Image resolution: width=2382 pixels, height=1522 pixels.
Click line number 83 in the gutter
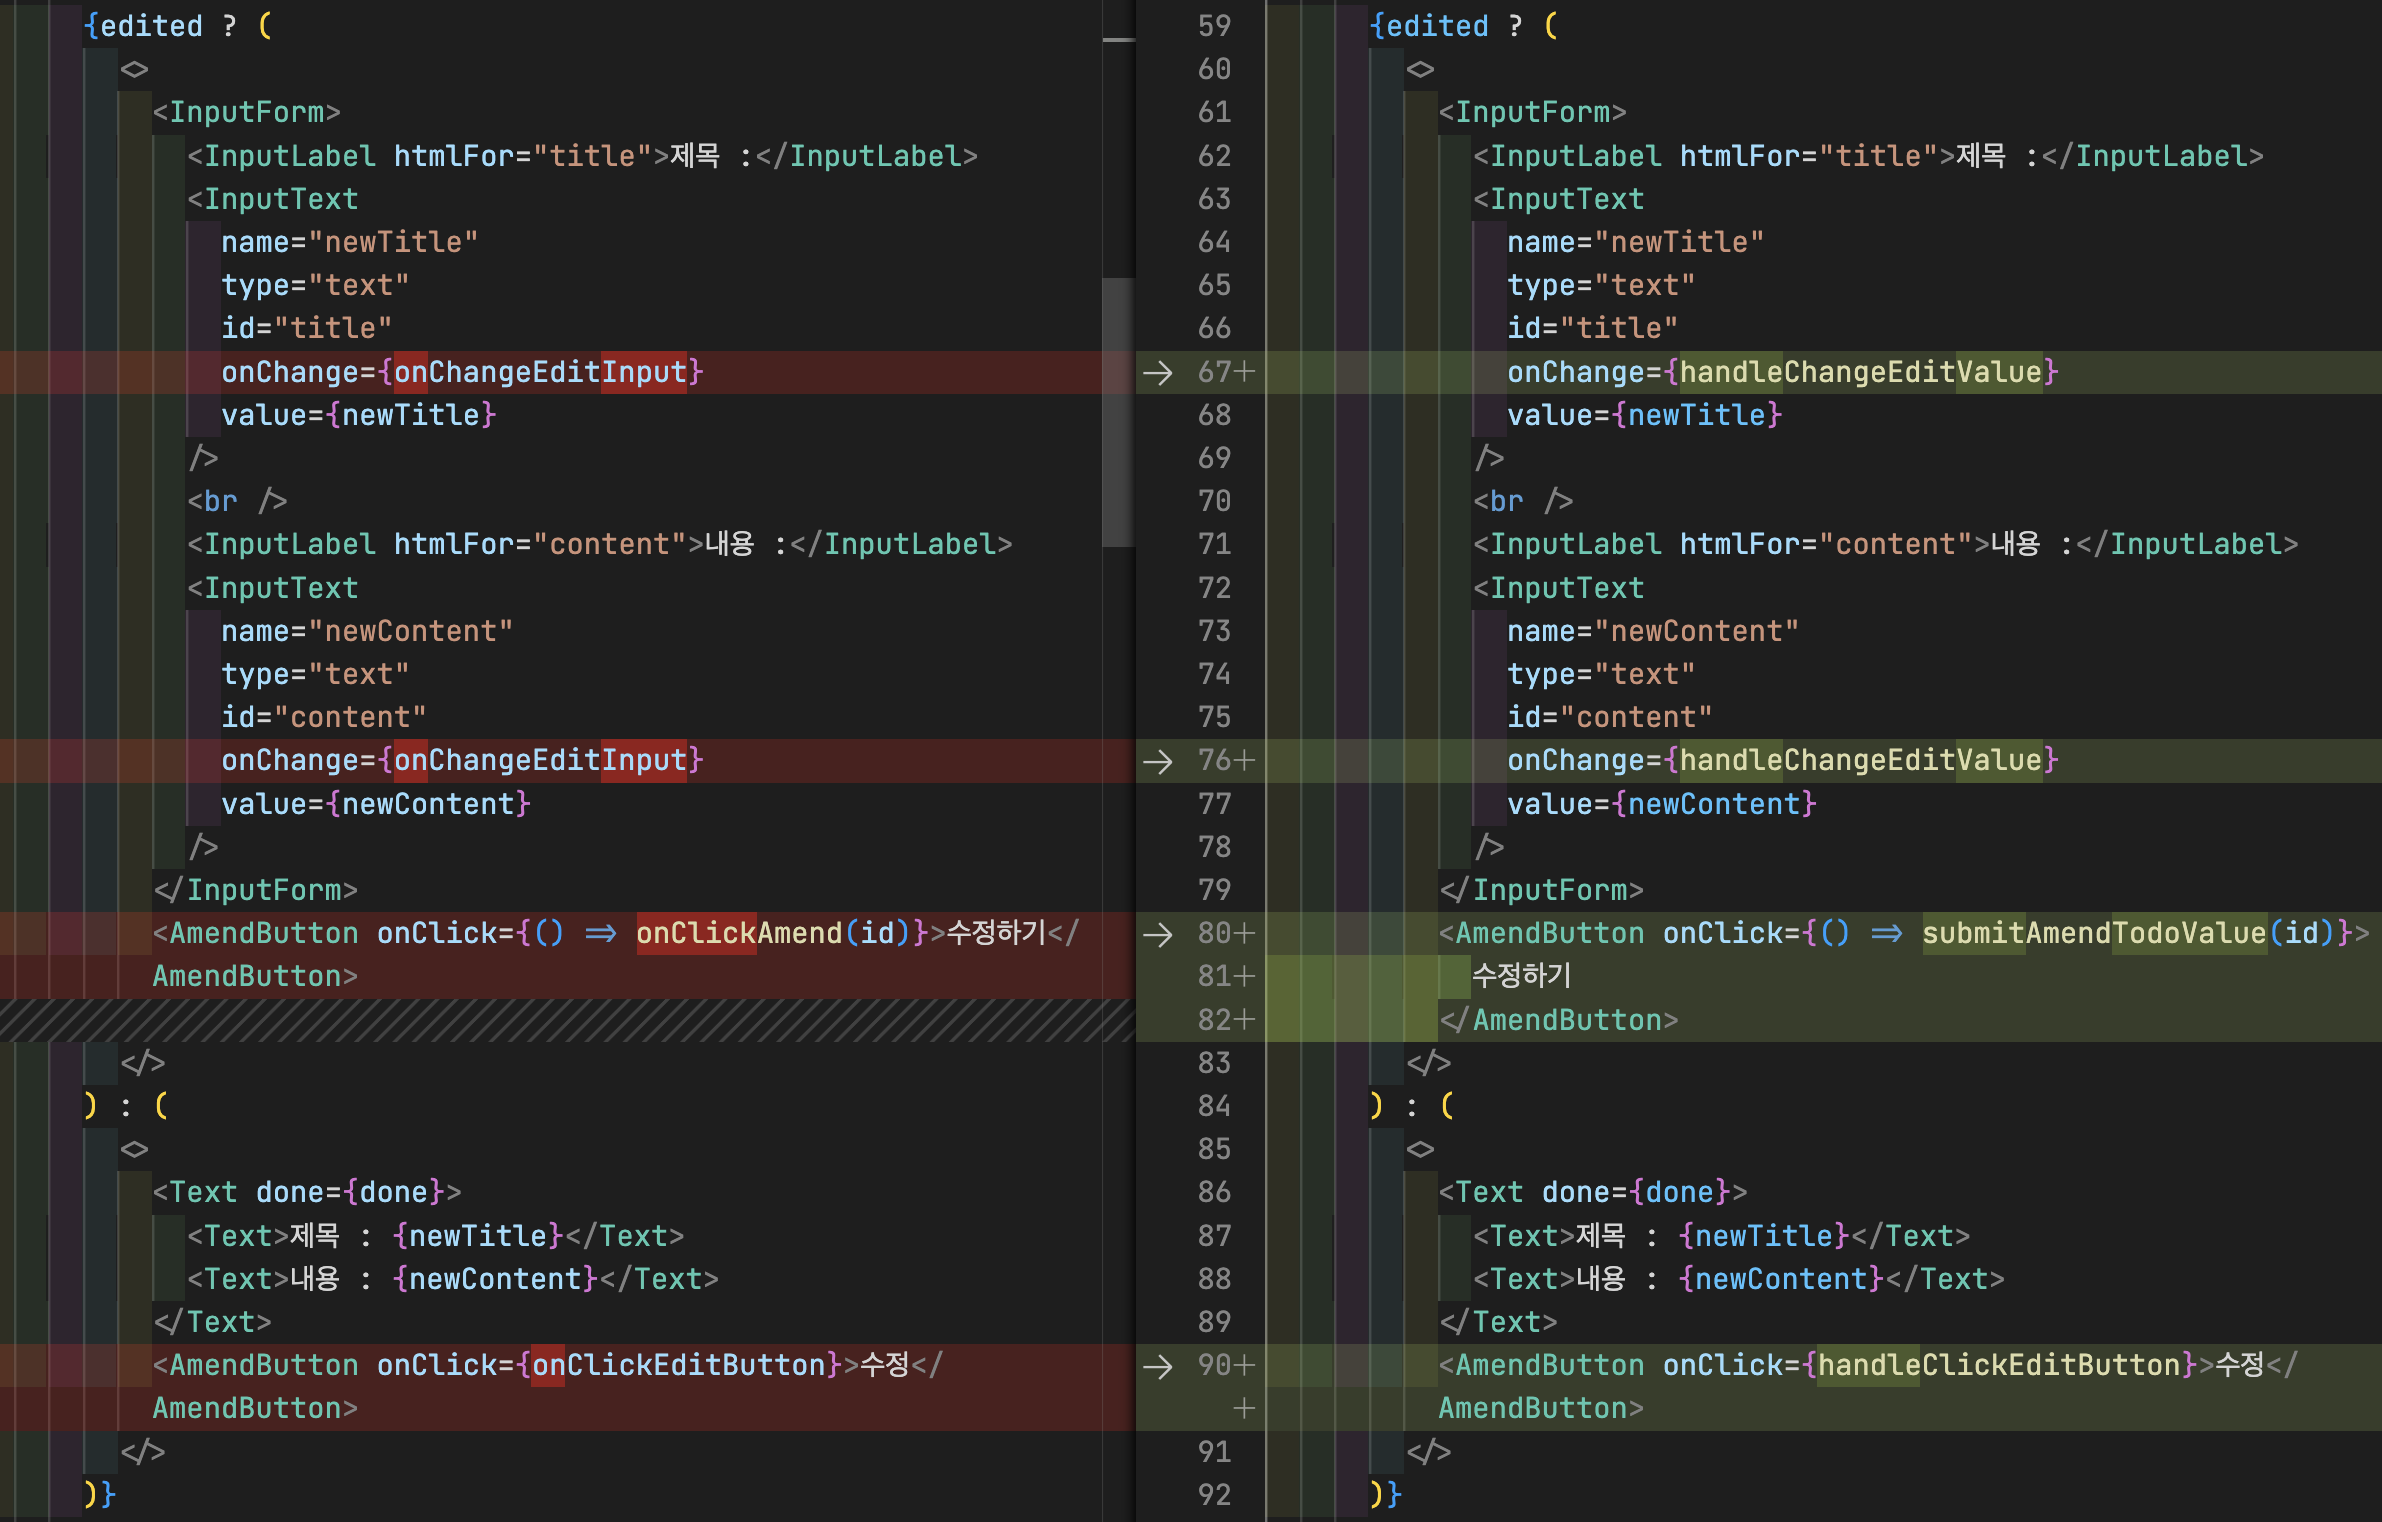point(1214,1063)
